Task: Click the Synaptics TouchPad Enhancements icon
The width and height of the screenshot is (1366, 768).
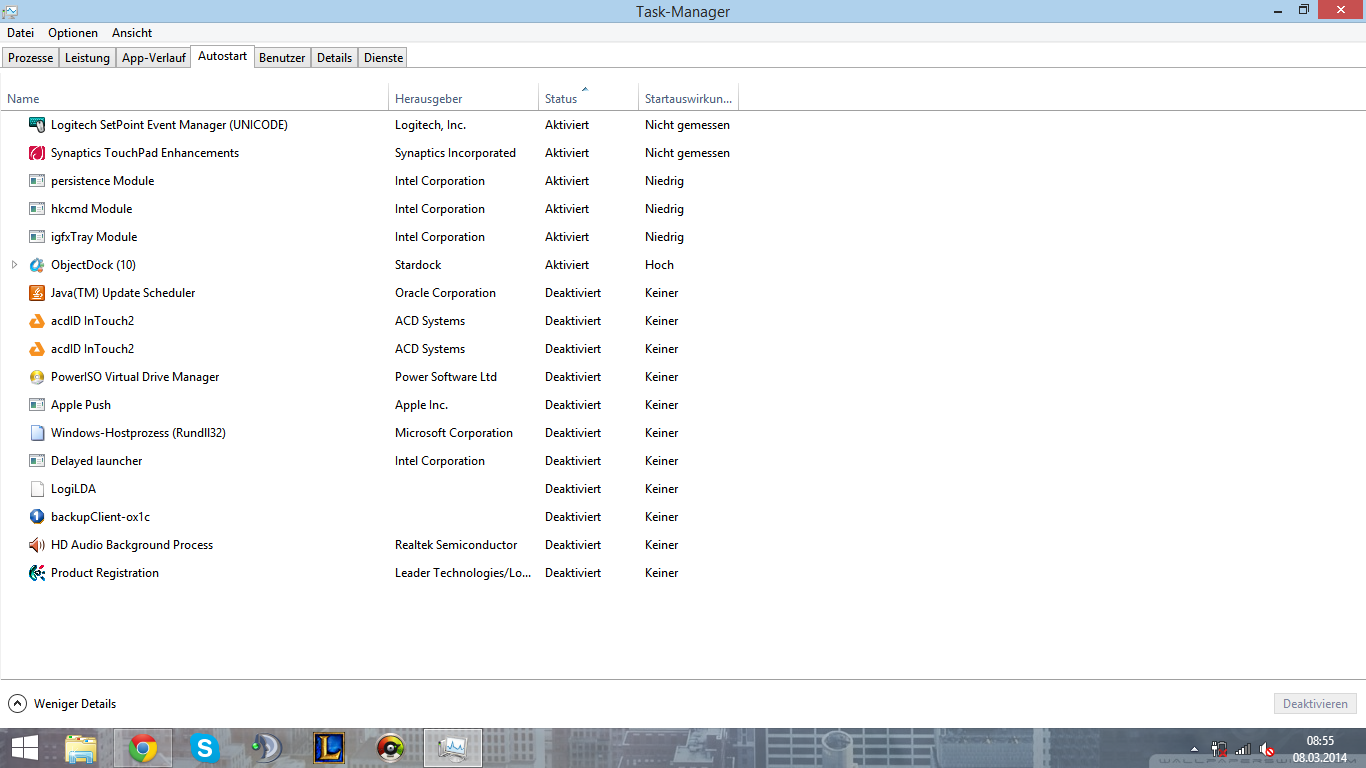Action: click(37, 153)
